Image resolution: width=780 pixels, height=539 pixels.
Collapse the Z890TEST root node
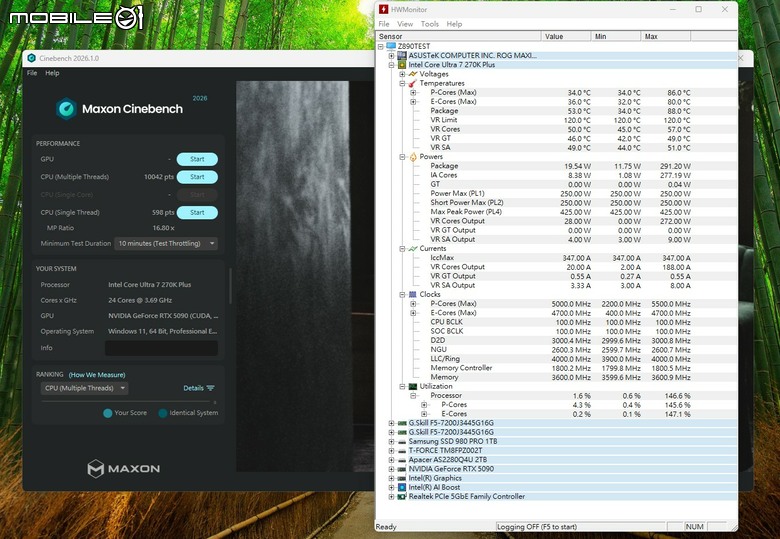coord(381,46)
